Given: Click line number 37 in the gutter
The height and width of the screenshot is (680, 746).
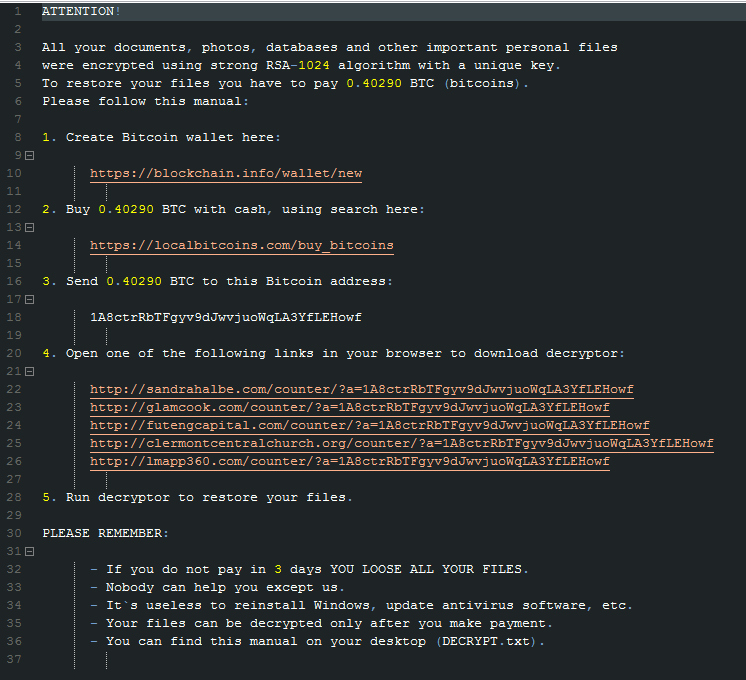Looking at the screenshot, I should [x=14, y=660].
